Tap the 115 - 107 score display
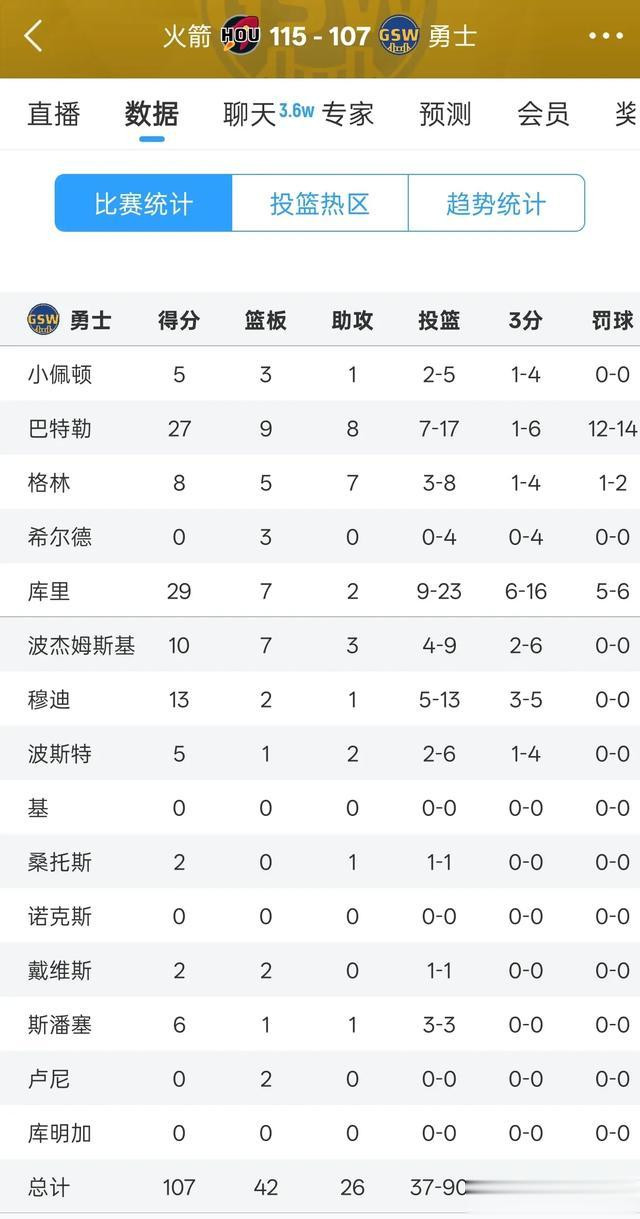 (320, 36)
